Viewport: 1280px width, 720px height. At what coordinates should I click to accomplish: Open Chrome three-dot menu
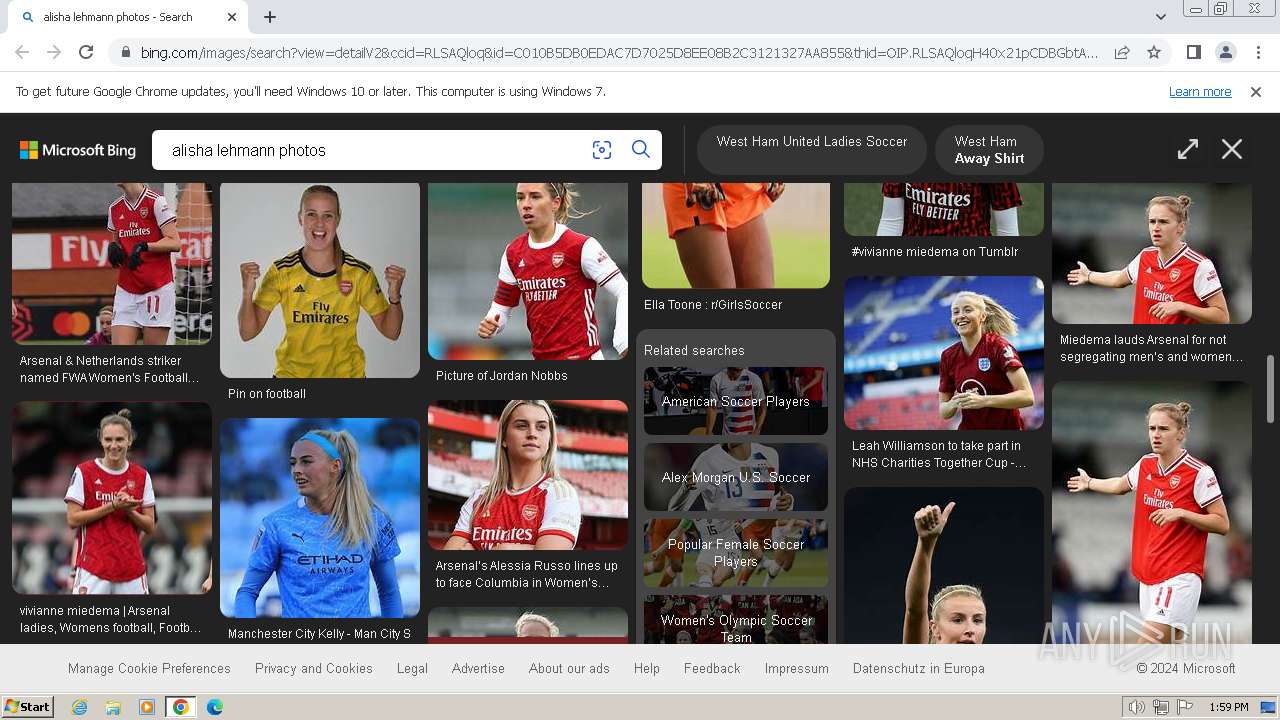point(1258,52)
